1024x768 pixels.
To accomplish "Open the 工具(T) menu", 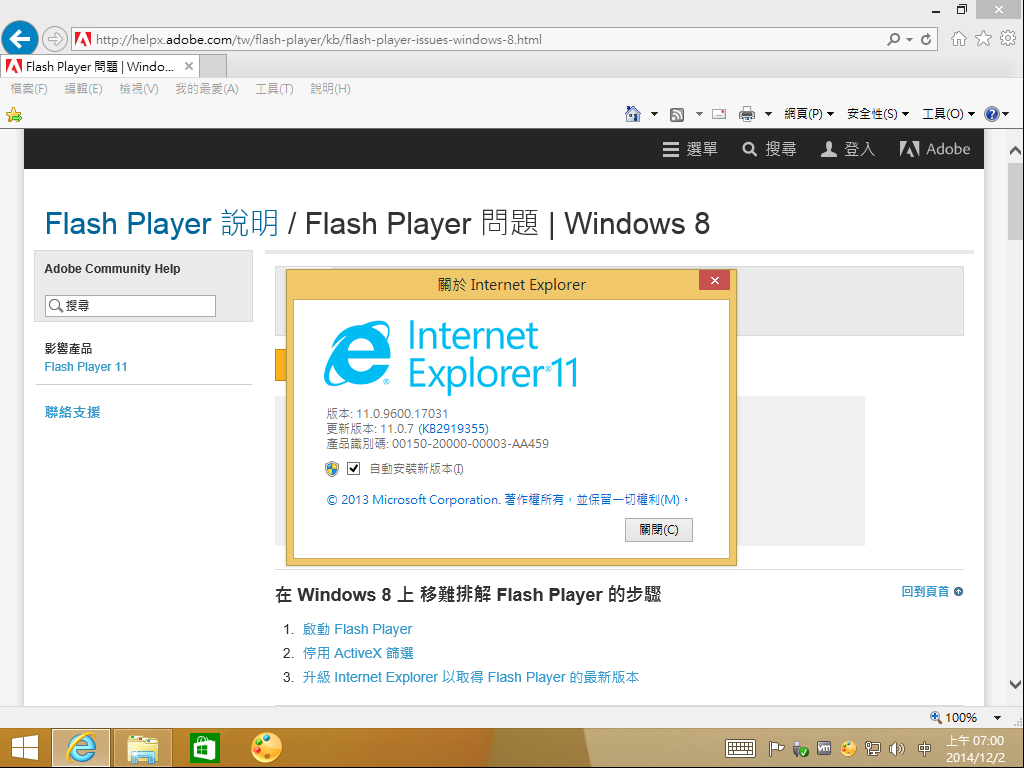I will coord(274,89).
